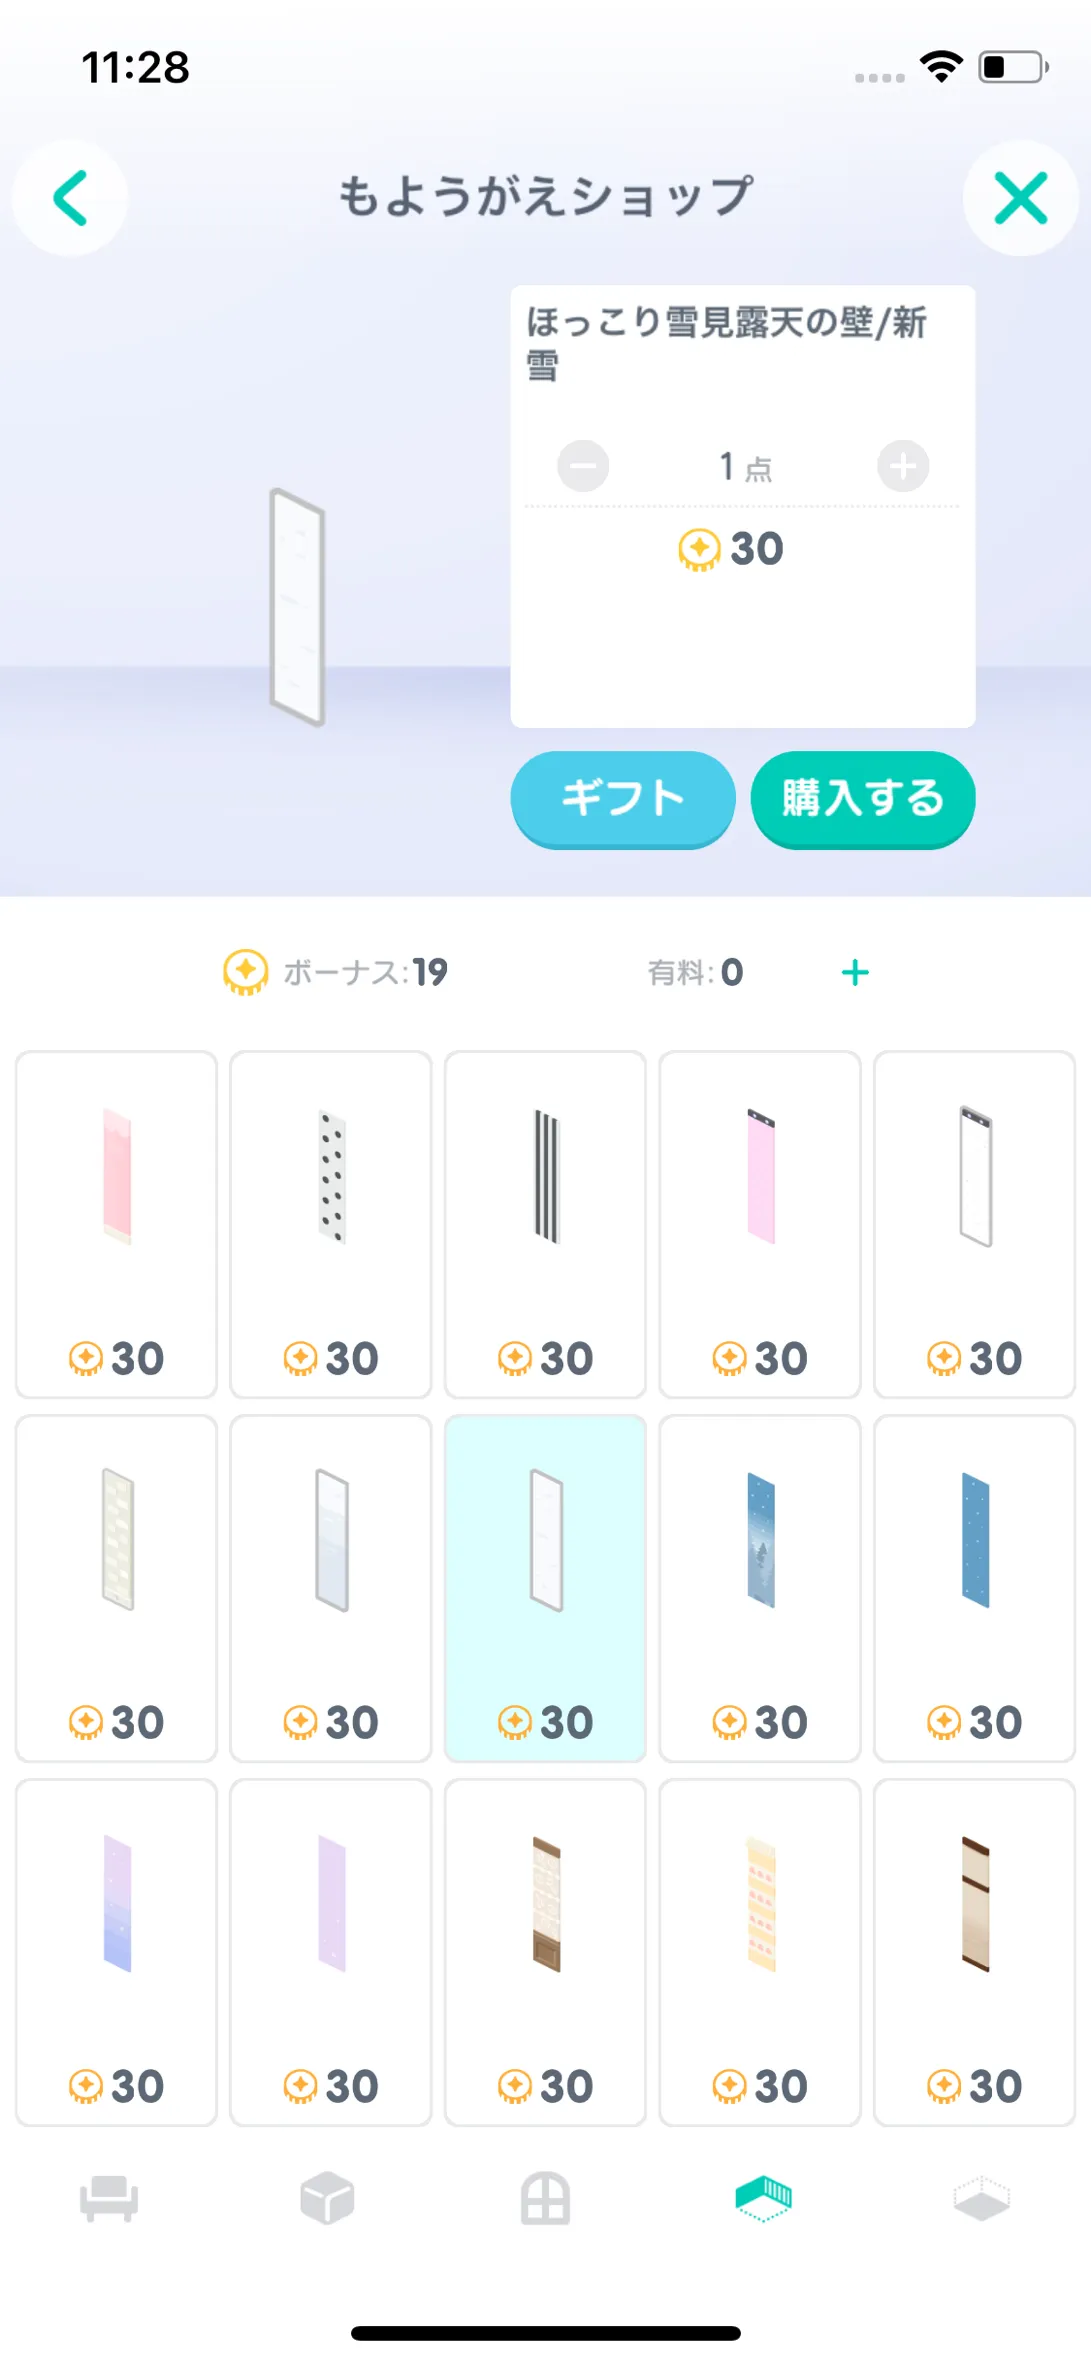Select the brown wood panel wall item
This screenshot has height=2364, width=1091.
coord(545,1952)
